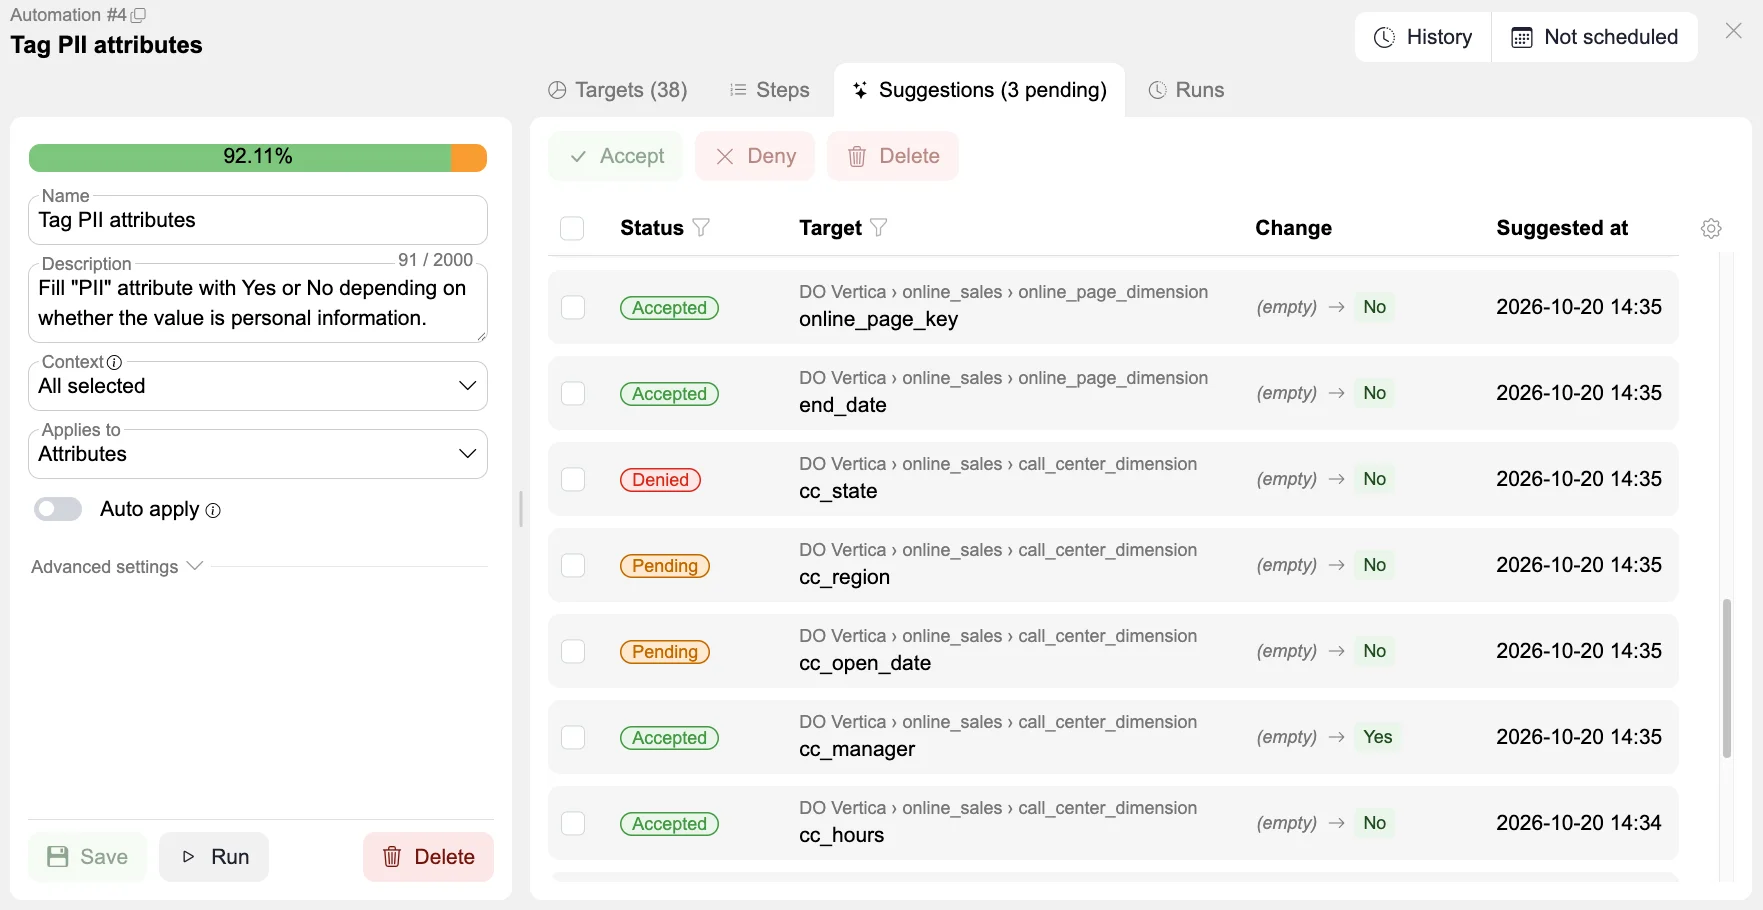Save the automation
The image size is (1763, 910).
click(x=88, y=857)
